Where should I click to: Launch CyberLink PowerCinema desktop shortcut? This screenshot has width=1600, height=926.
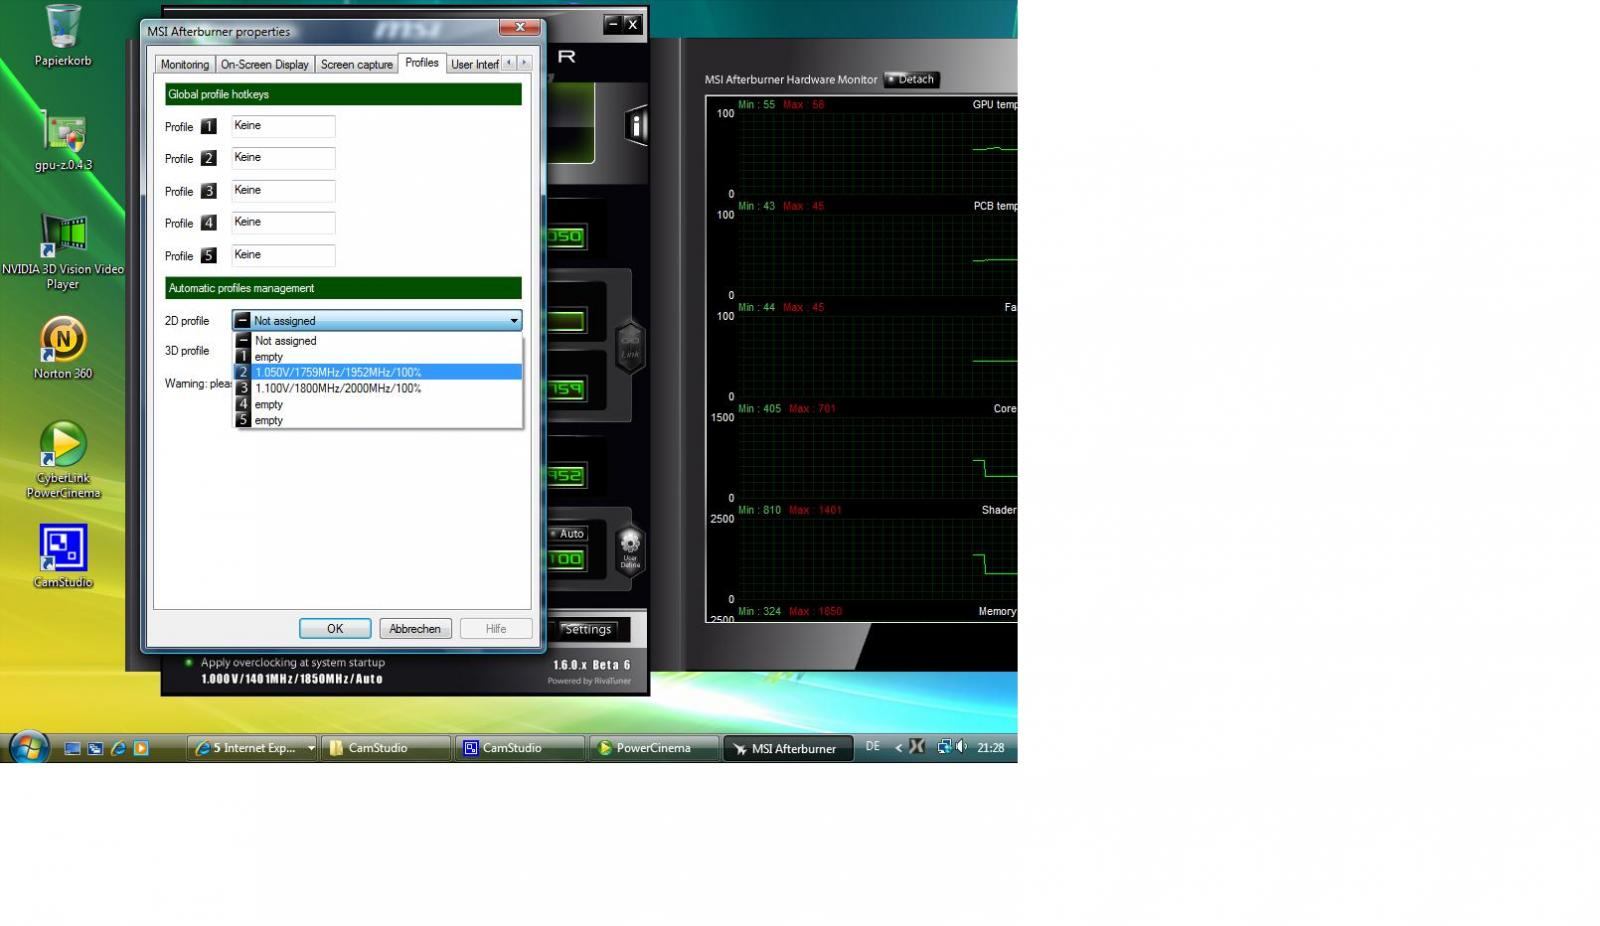(63, 459)
